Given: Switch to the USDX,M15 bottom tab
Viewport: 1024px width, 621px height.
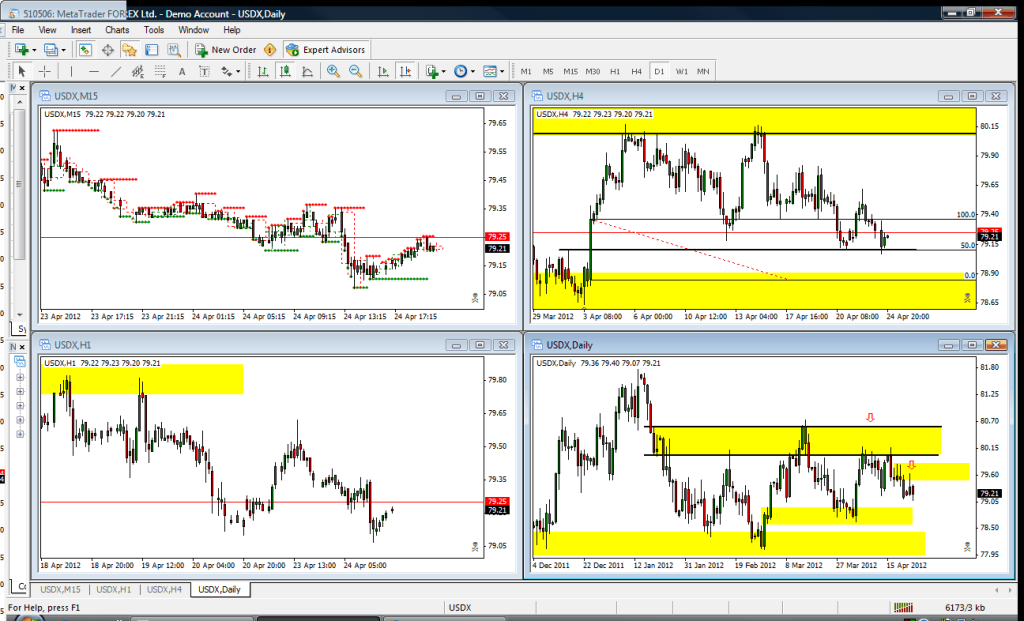Looking at the screenshot, I should click(x=60, y=590).
